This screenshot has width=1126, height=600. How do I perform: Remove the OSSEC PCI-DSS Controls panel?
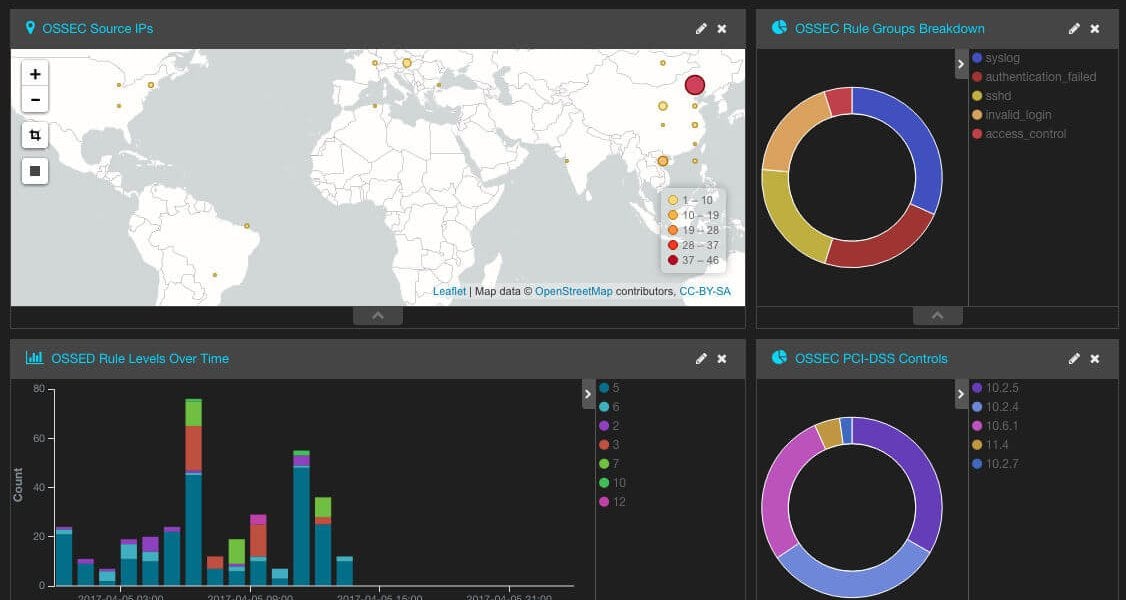click(x=1094, y=359)
